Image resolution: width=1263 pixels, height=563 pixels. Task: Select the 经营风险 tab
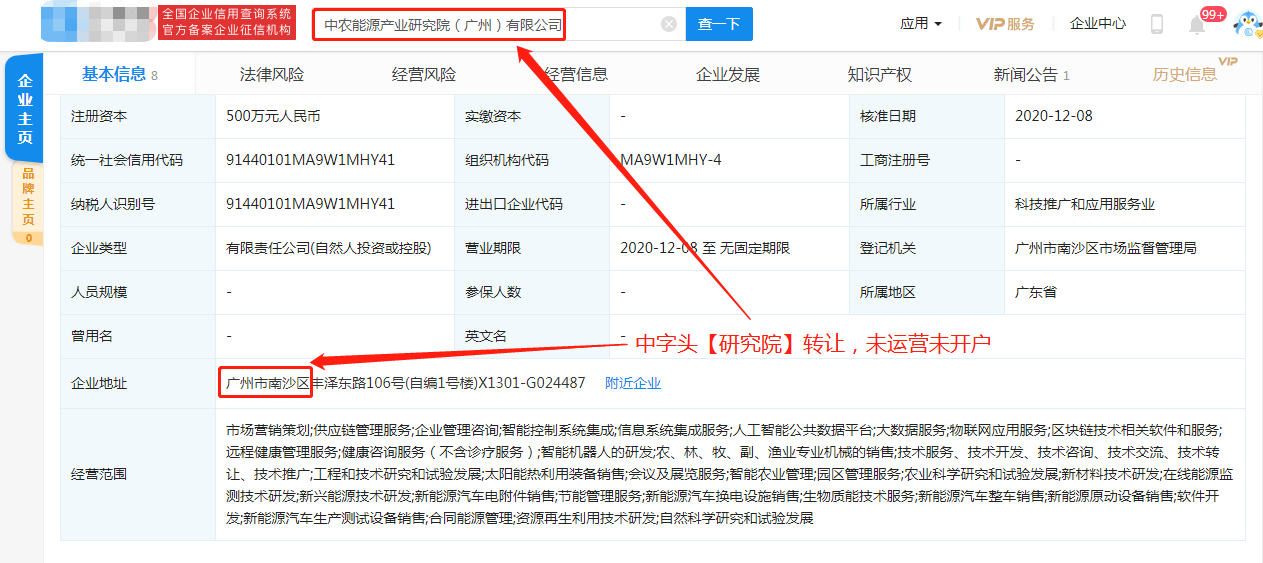point(424,75)
